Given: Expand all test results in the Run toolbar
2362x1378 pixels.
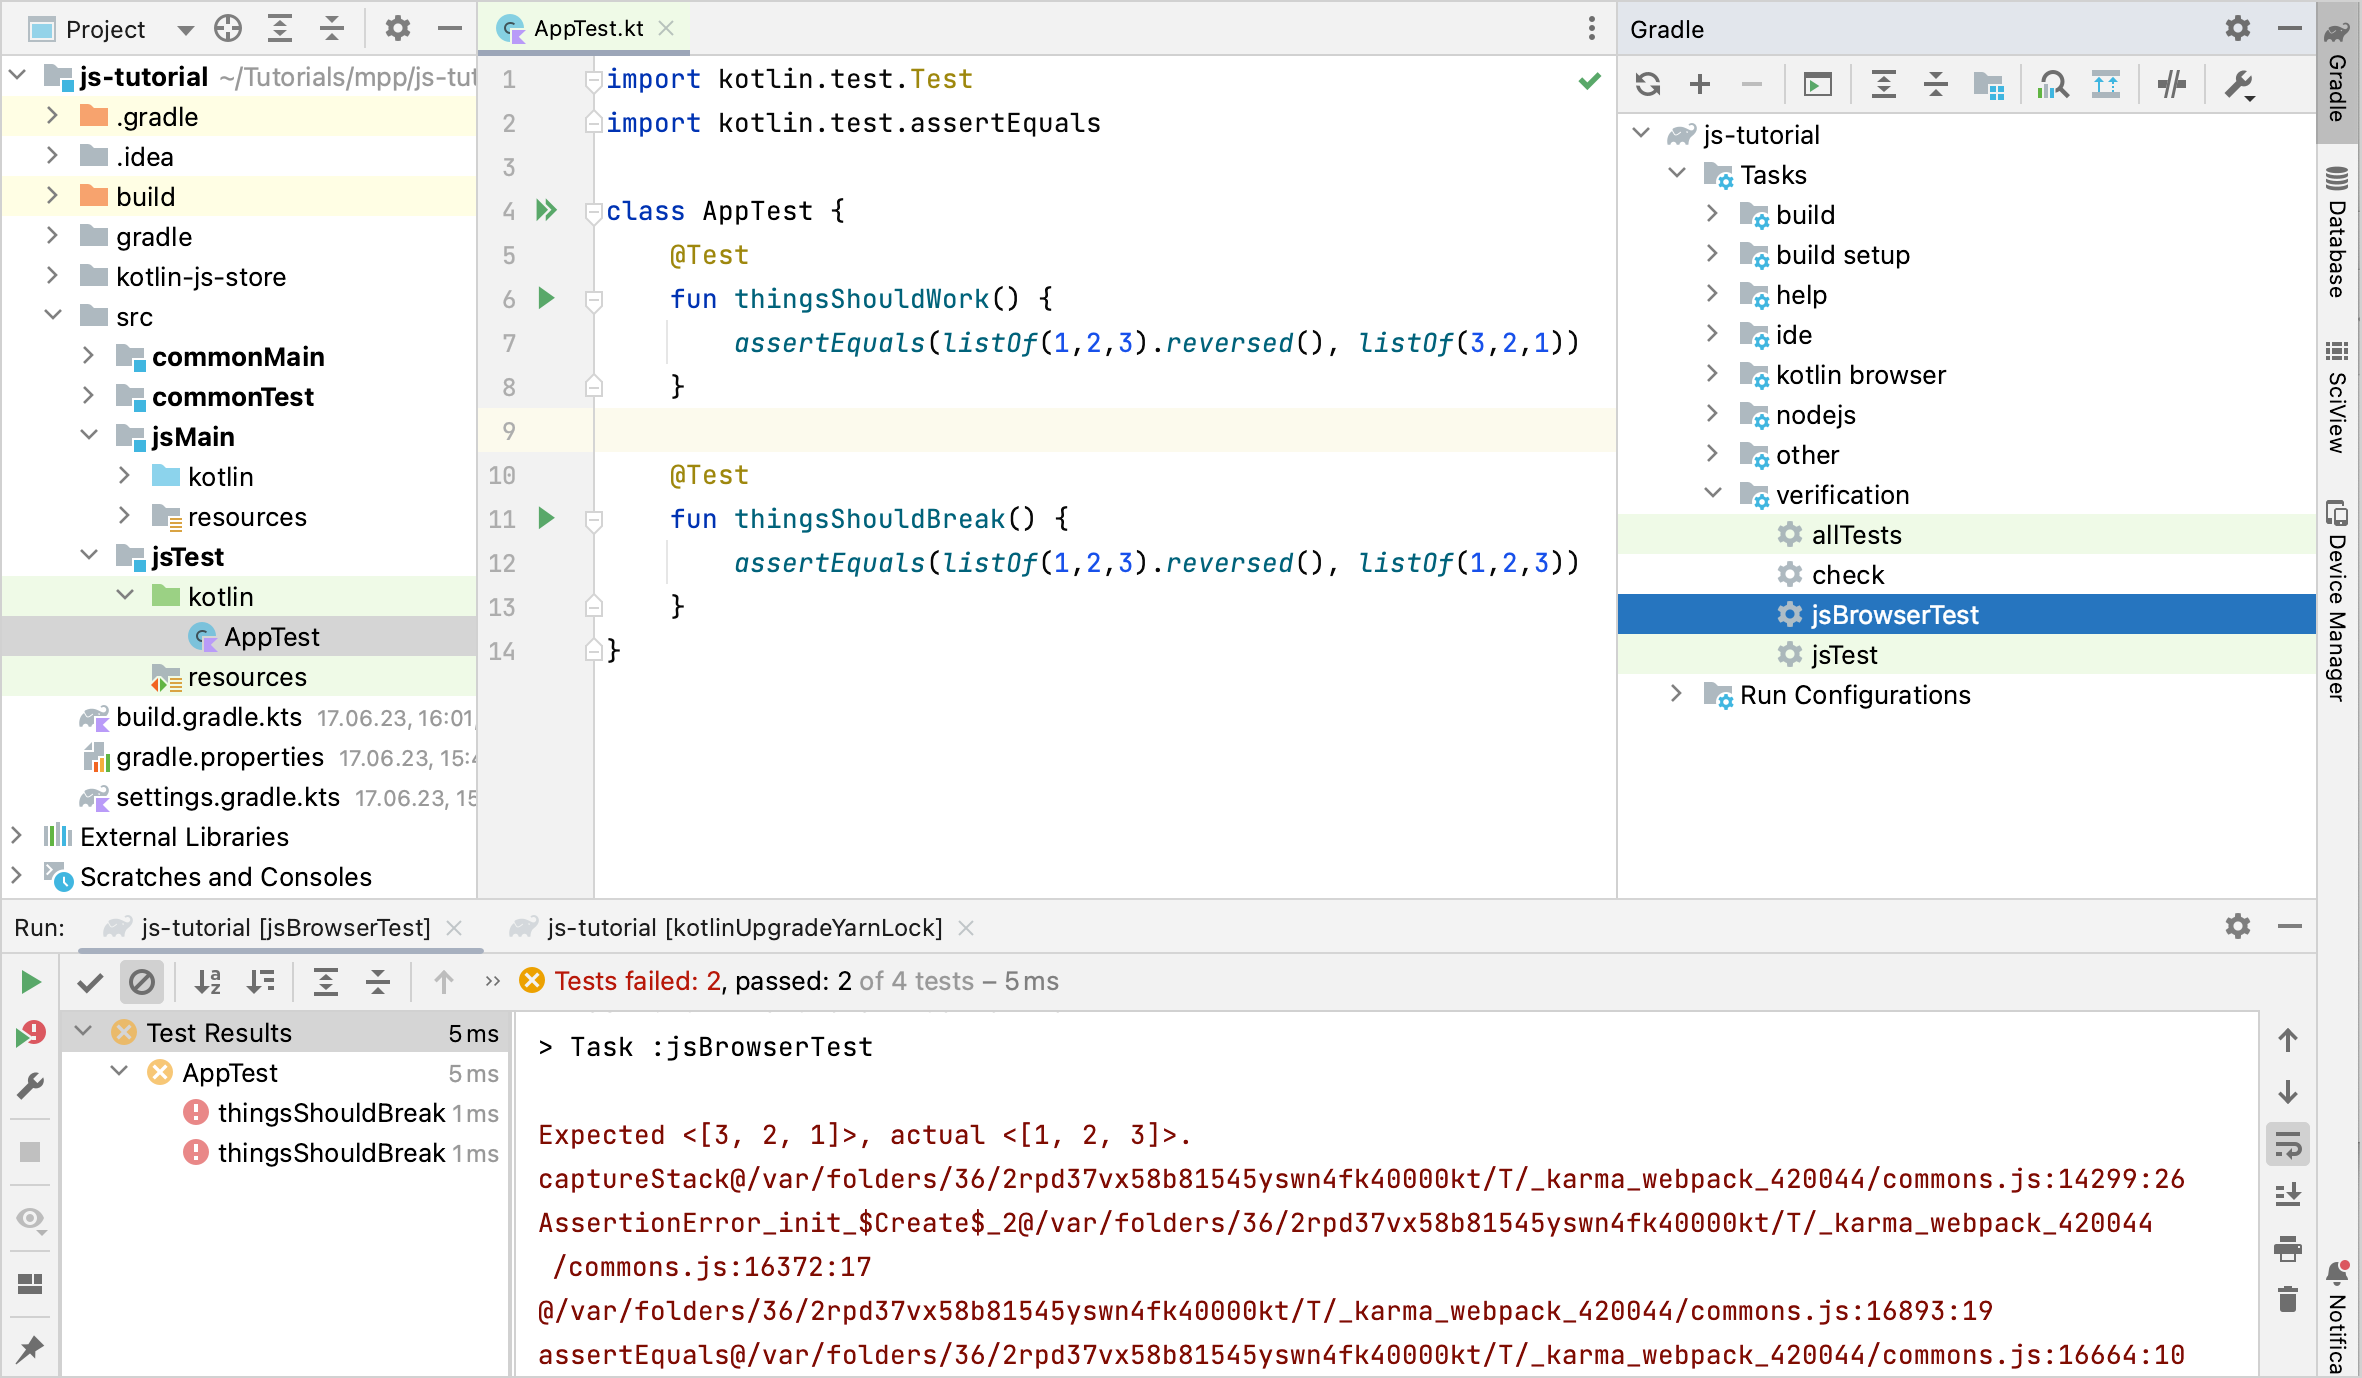Looking at the screenshot, I should click(x=326, y=983).
